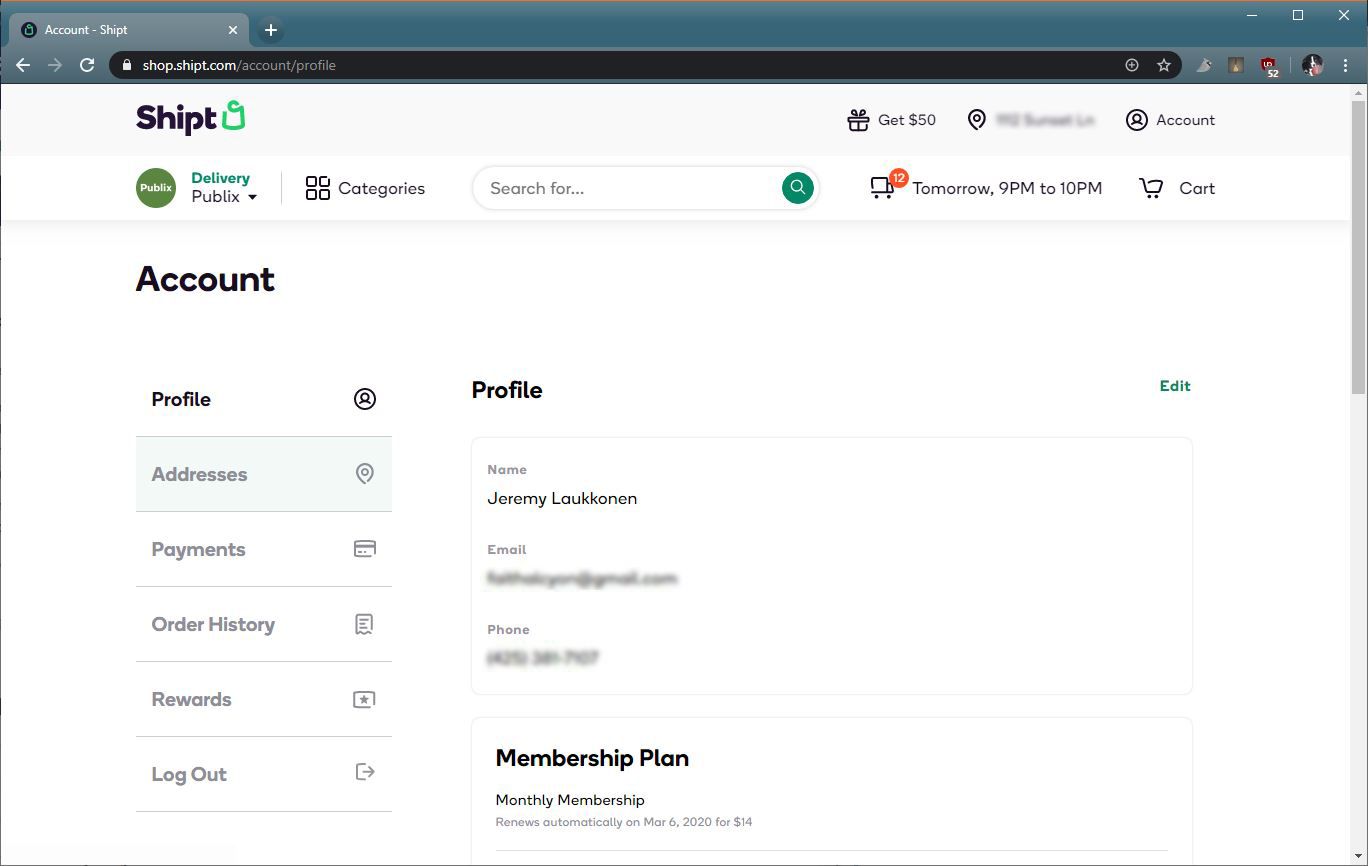Click the Publix store logo
1368x866 pixels.
(x=156, y=188)
